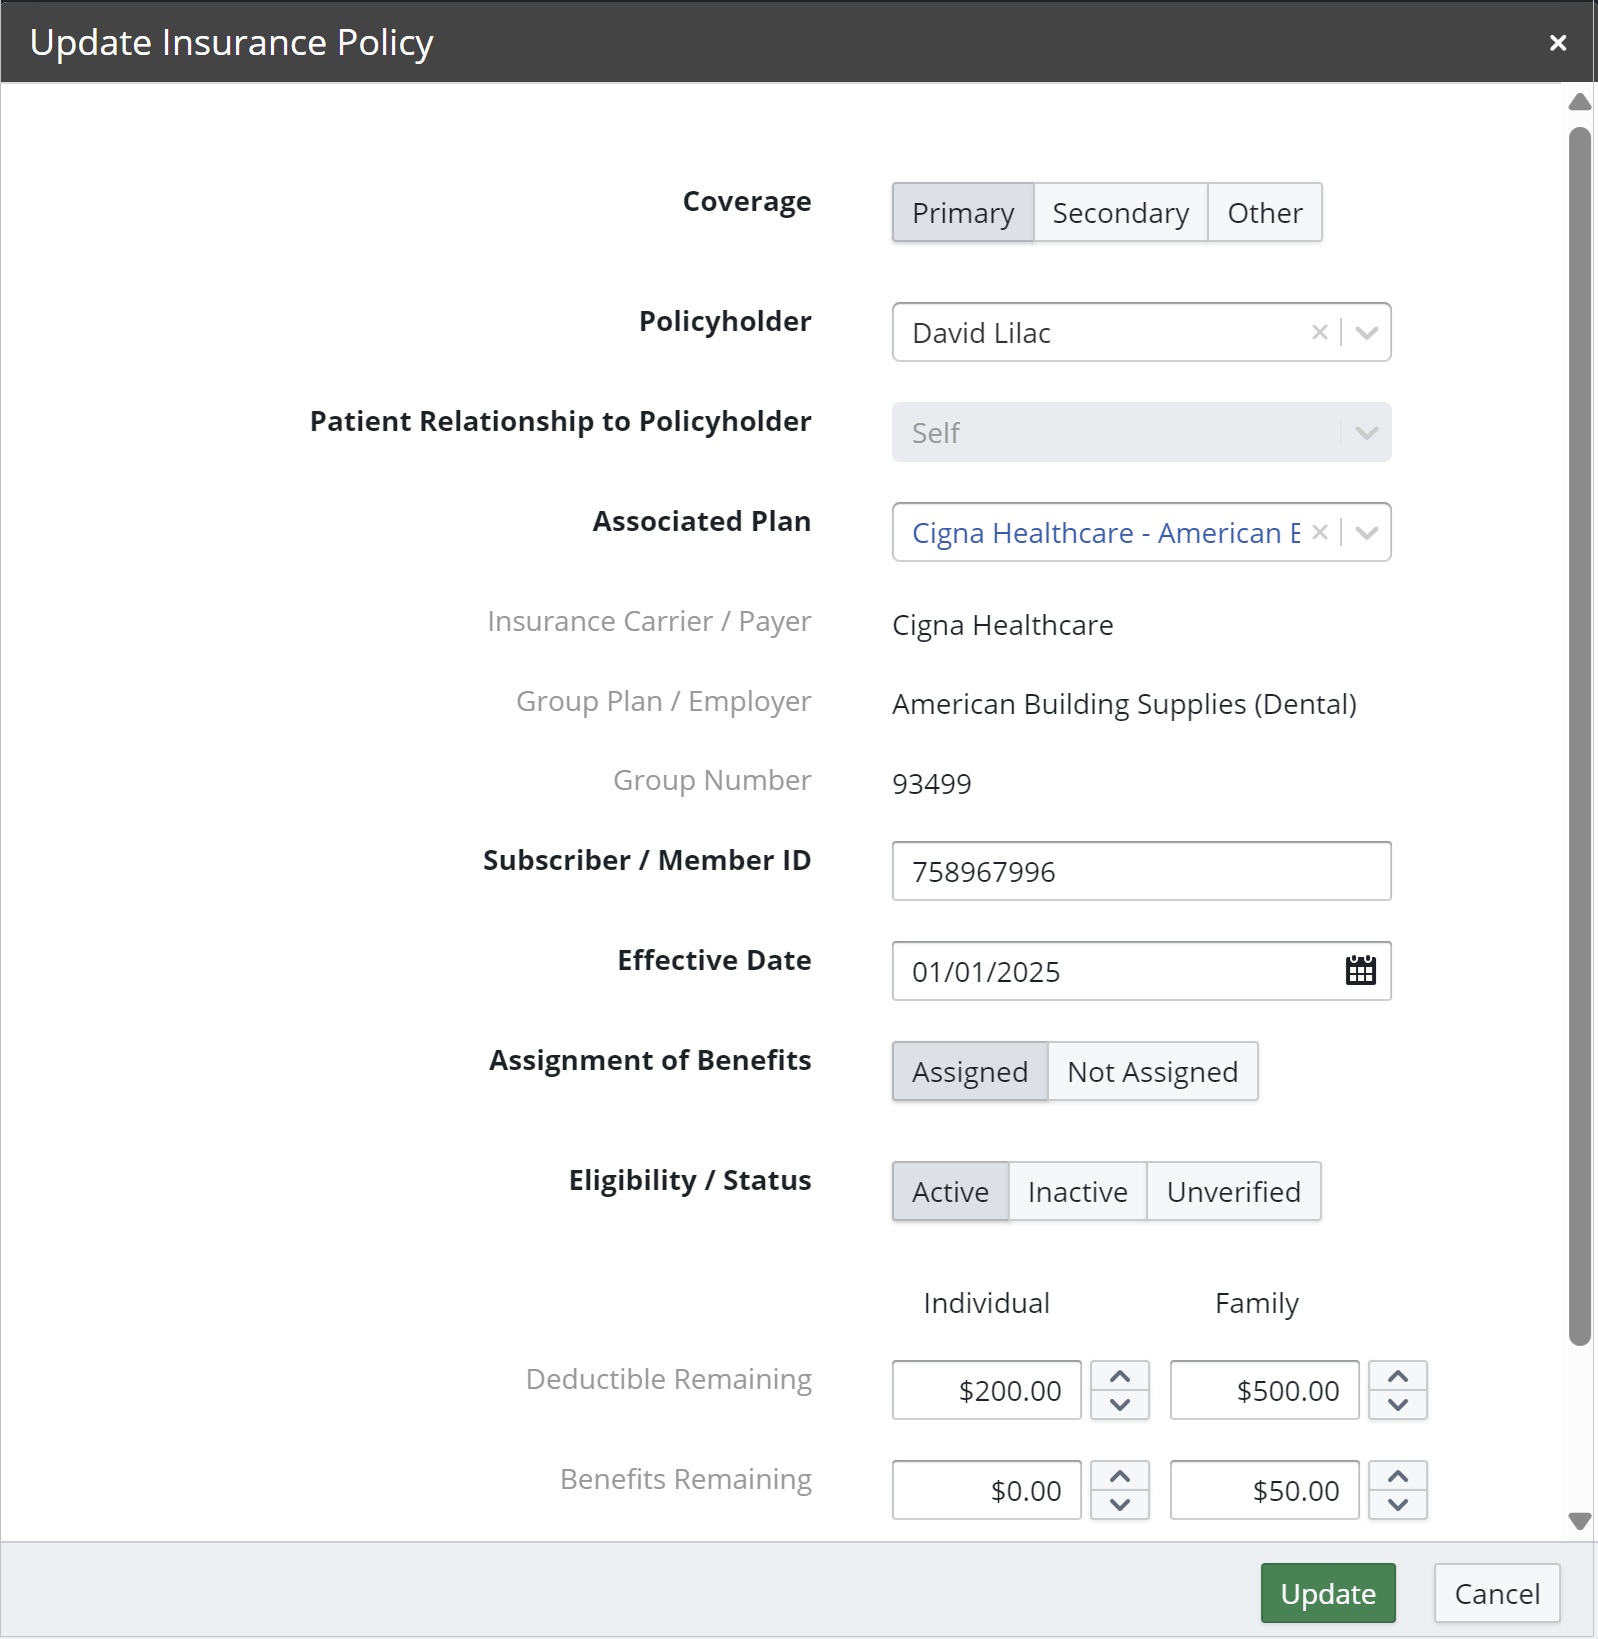Increase Family Deductible Remaining with up arrow
Screen dimensions: 1598x1639
pyautogui.click(x=1398, y=1376)
